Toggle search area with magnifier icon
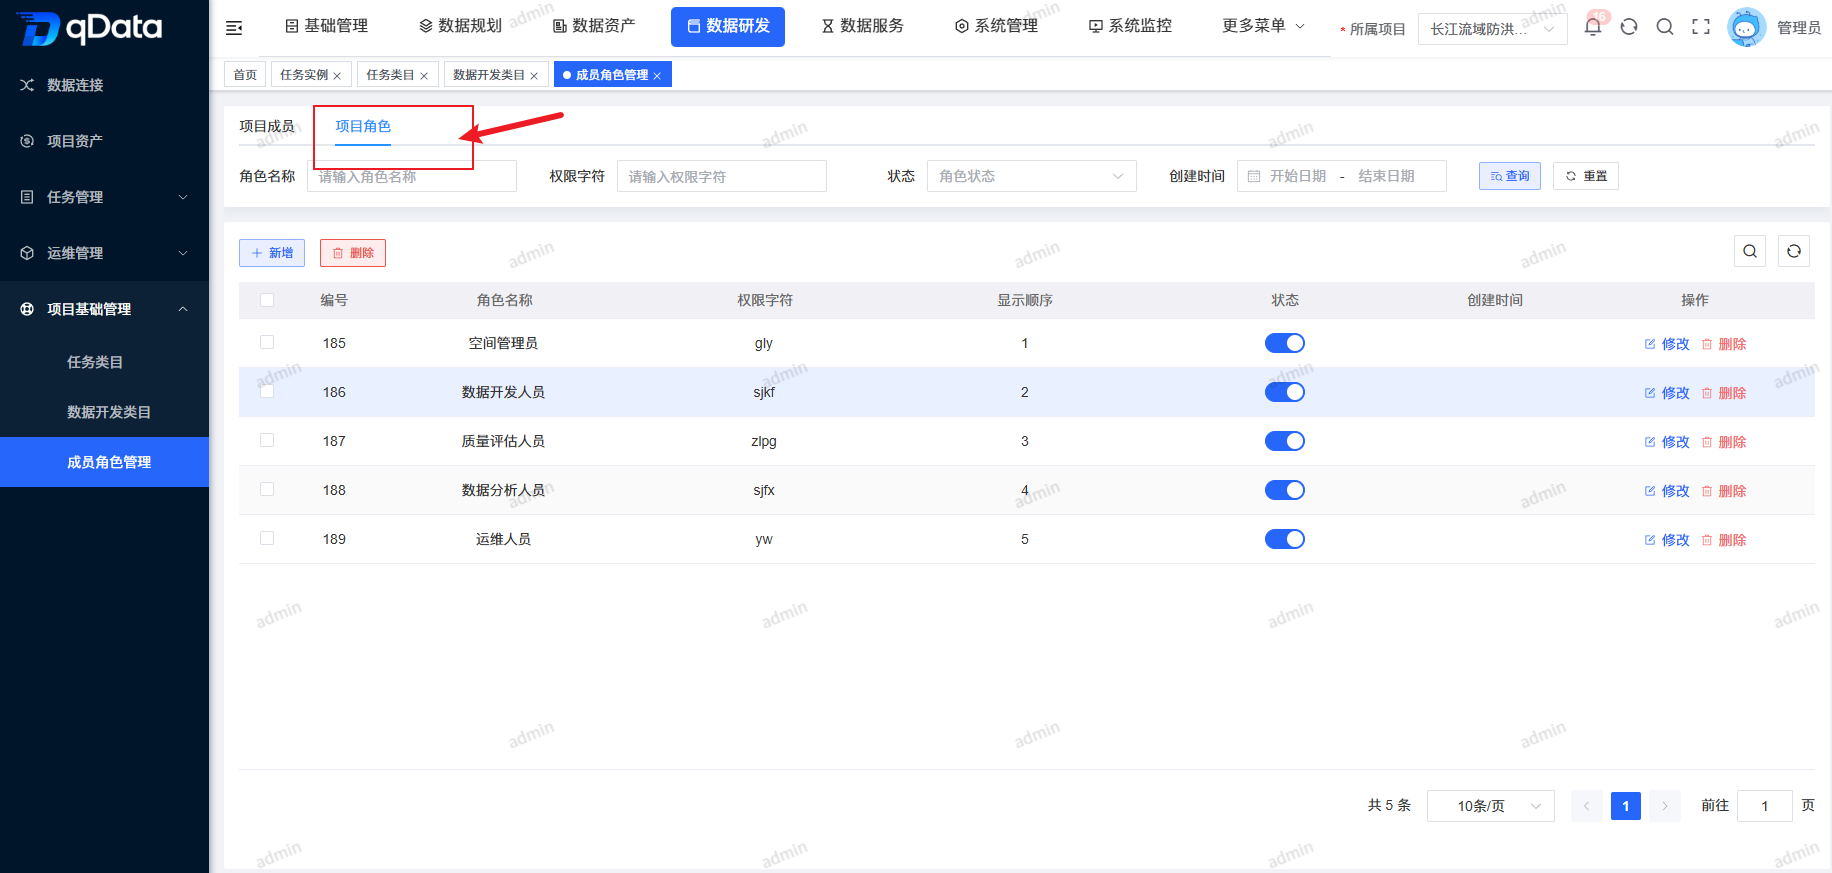The image size is (1832, 873). point(1750,251)
